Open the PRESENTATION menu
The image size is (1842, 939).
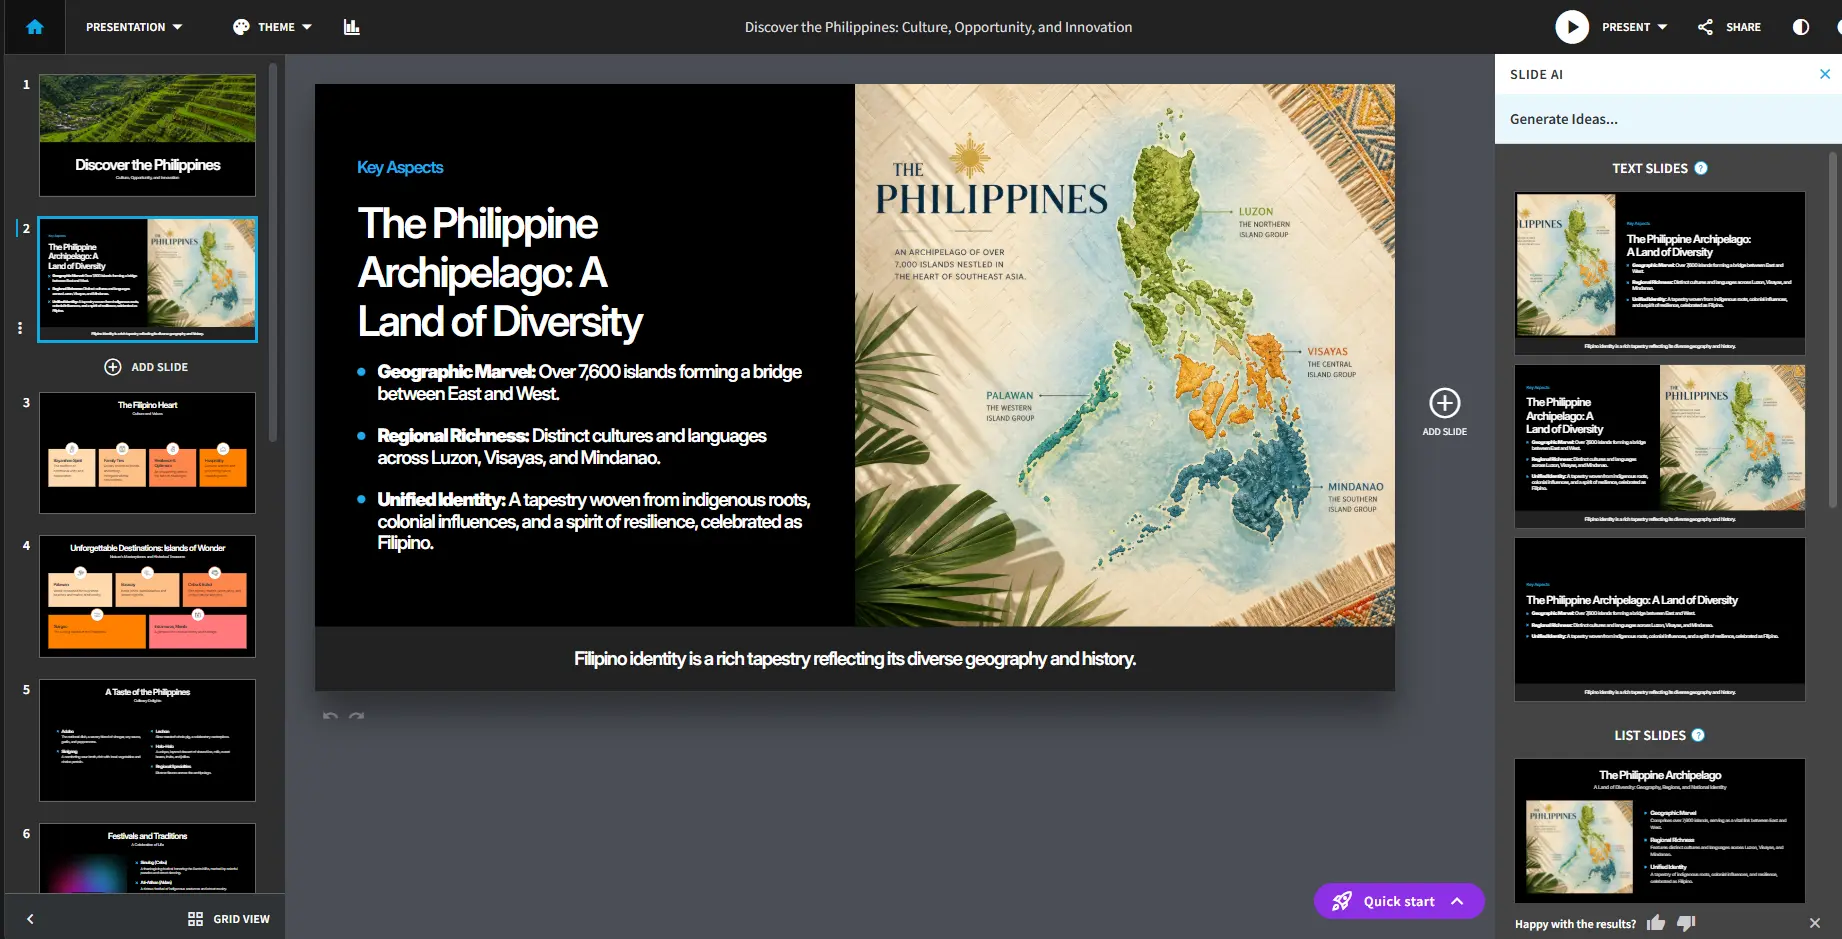click(x=134, y=27)
